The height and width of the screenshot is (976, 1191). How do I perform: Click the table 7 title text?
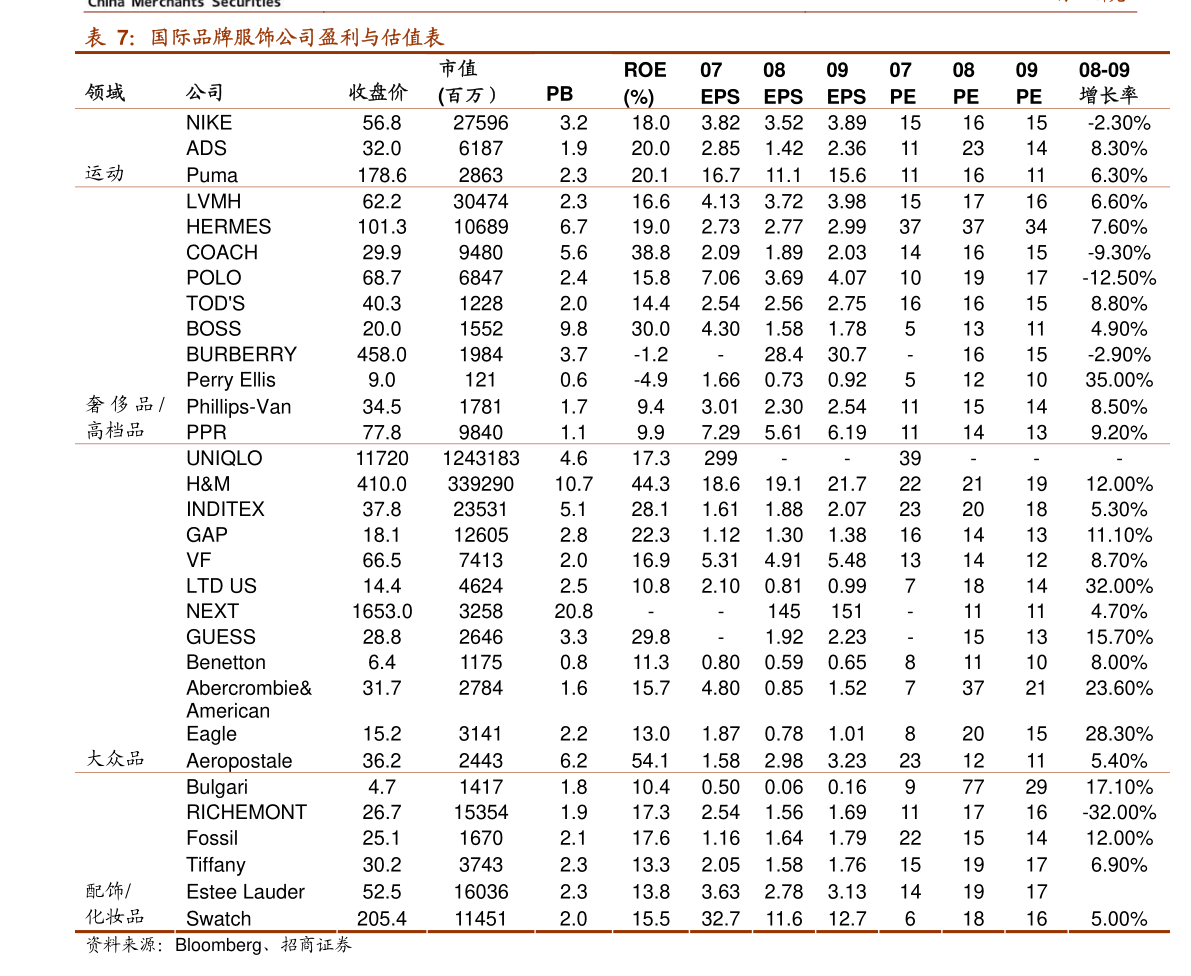(264, 37)
